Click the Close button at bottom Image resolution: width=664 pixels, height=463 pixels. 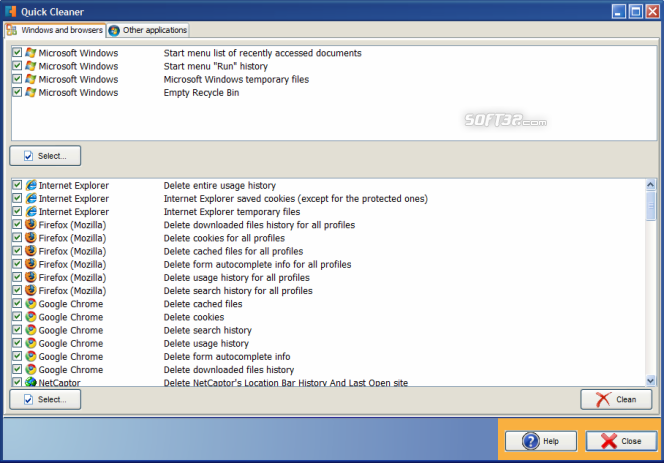click(x=621, y=441)
